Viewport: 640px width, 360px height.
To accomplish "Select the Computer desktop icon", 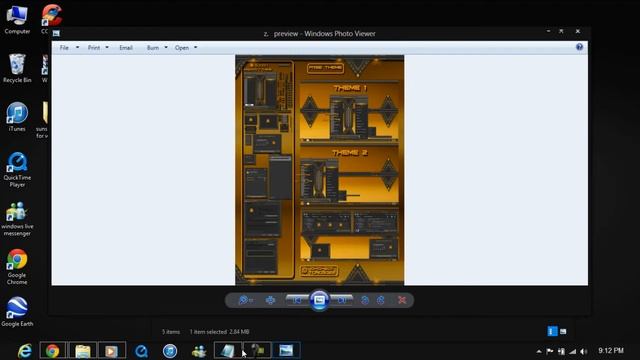I will [x=17, y=20].
